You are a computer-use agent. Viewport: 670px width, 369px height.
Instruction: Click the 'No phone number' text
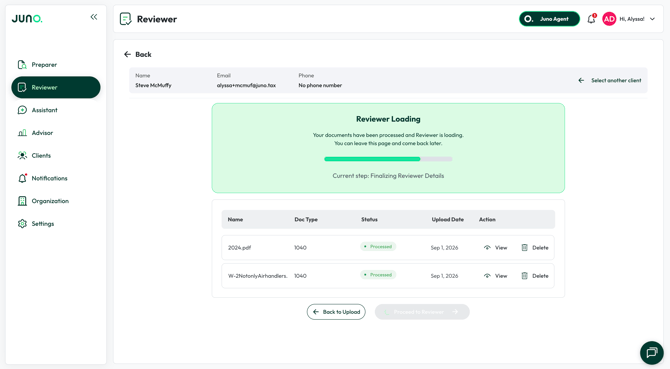tap(320, 85)
